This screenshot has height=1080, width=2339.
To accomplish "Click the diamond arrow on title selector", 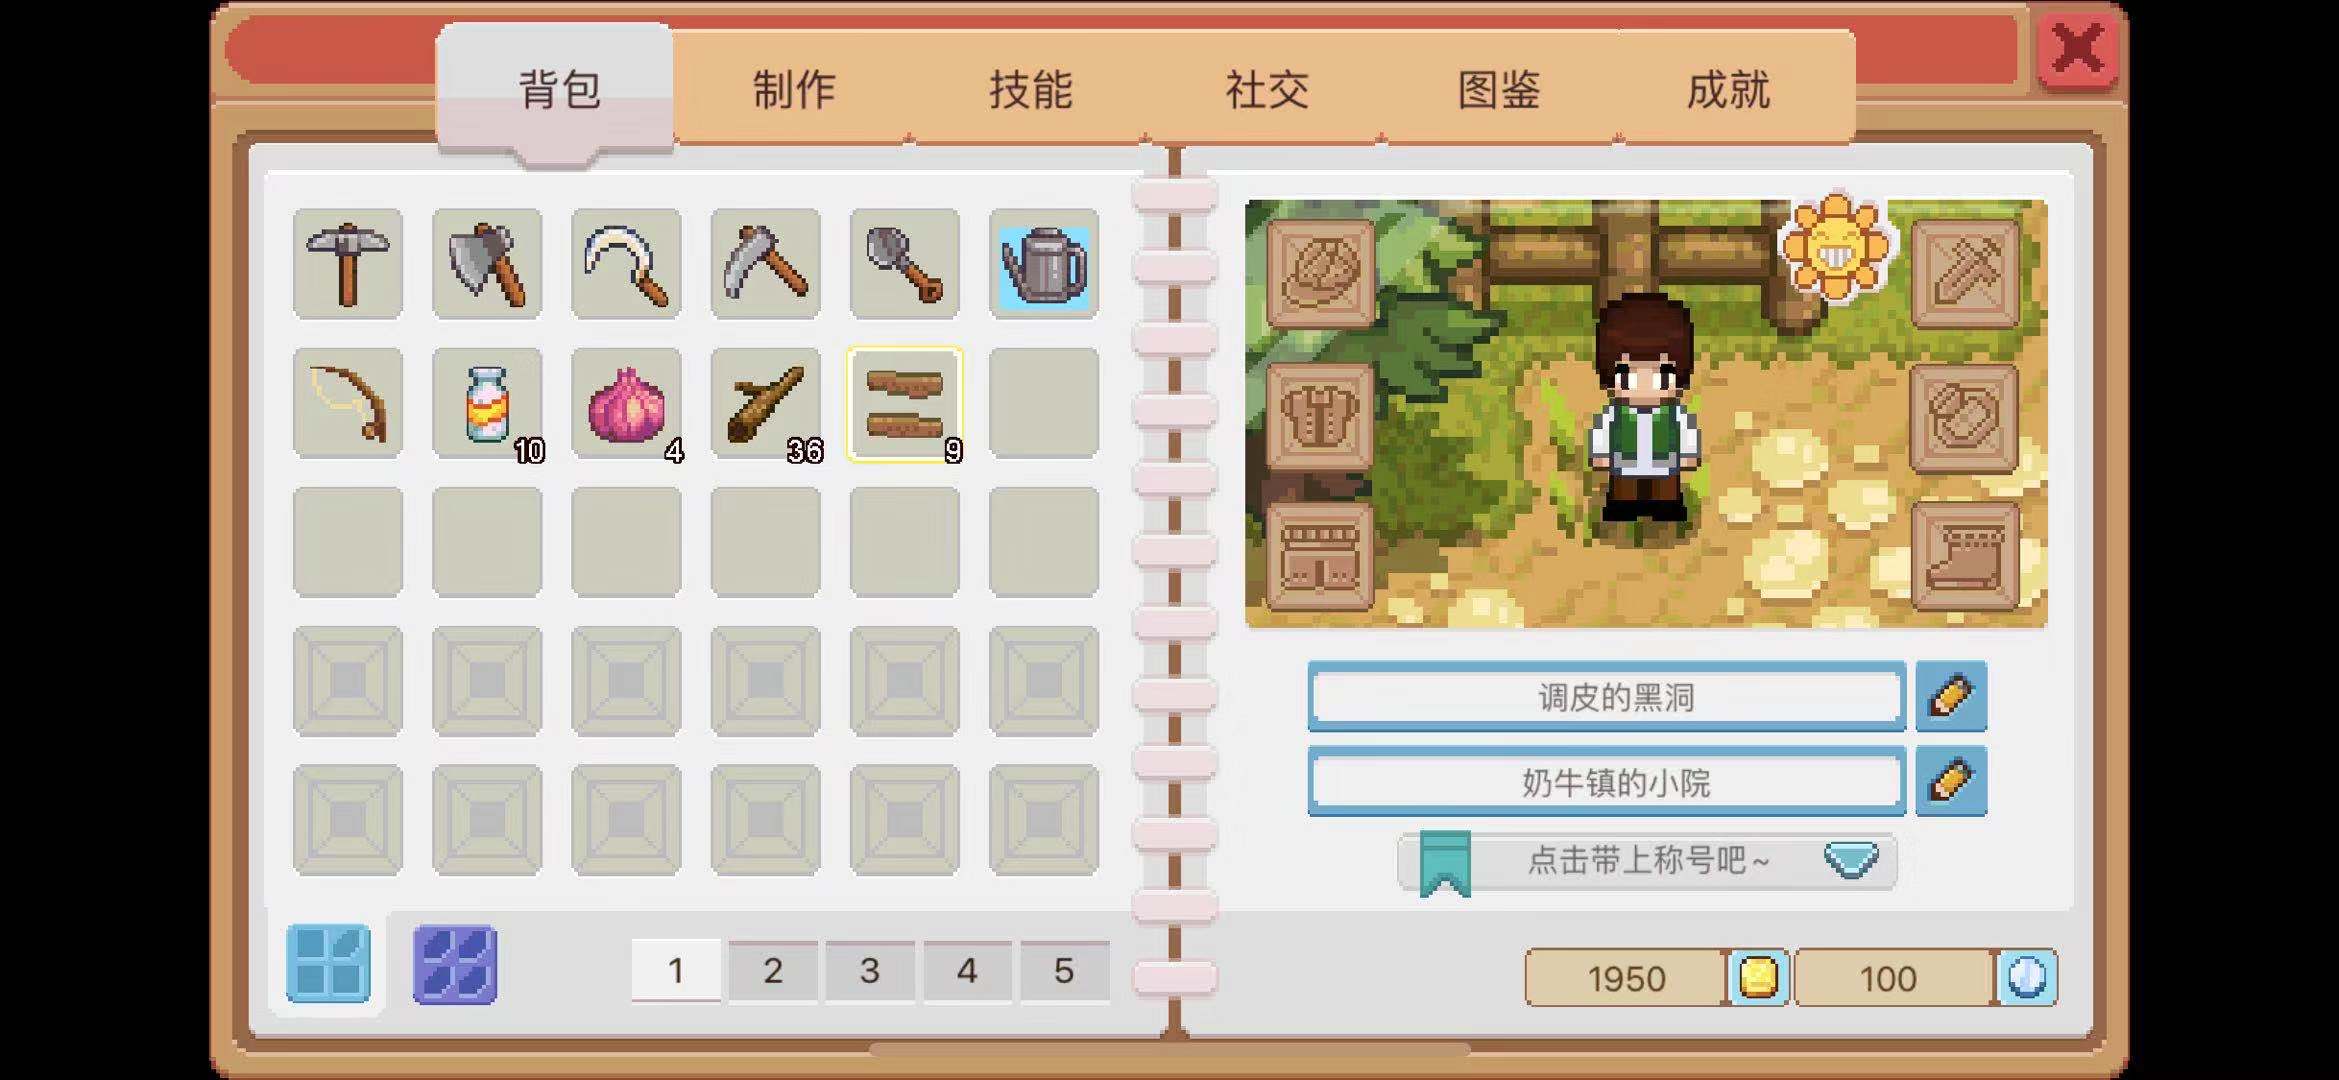I will click(1851, 860).
